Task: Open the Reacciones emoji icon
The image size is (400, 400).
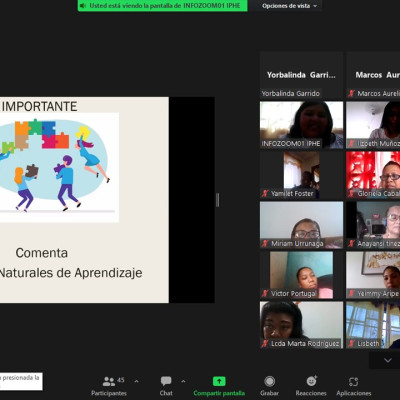Action: 311,381
